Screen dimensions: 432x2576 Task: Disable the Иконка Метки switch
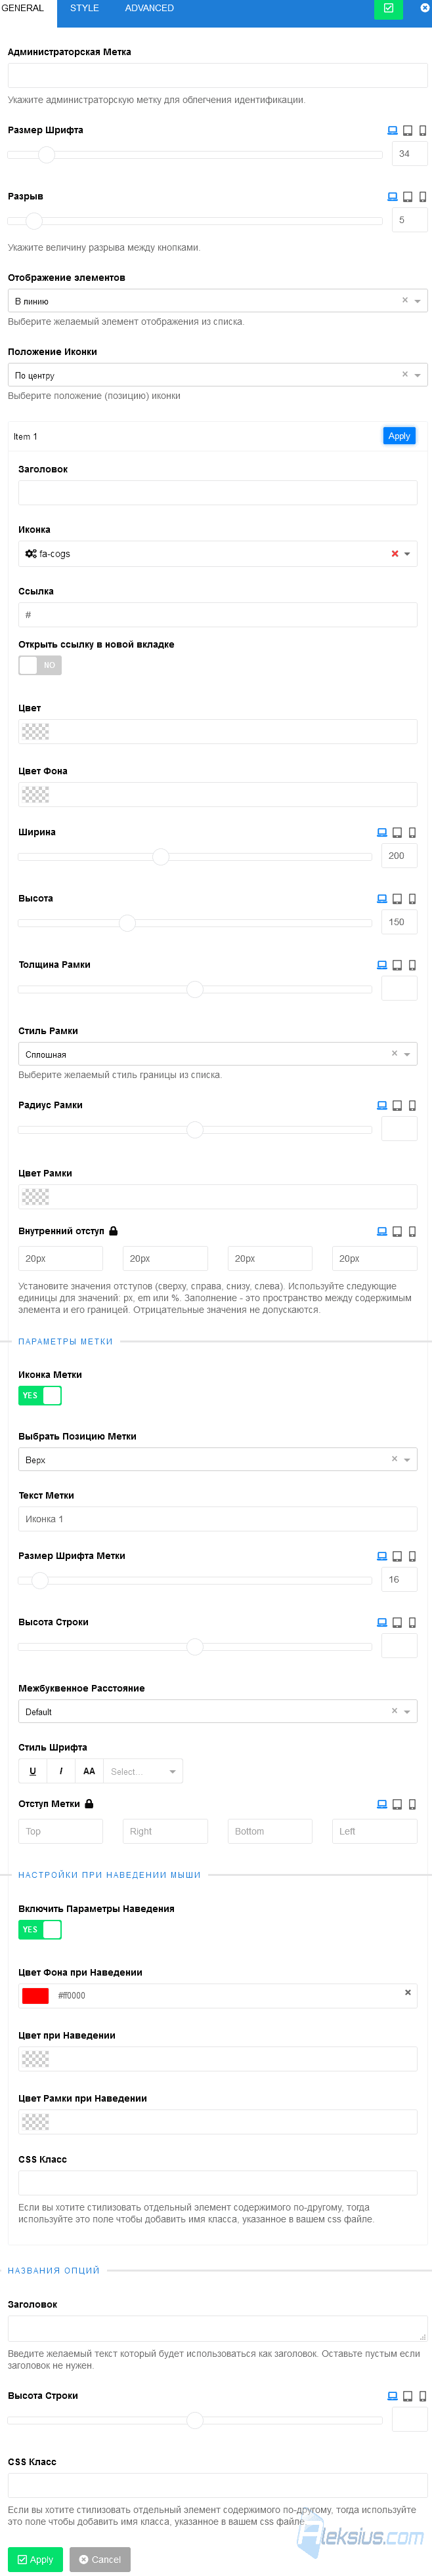click(40, 1395)
